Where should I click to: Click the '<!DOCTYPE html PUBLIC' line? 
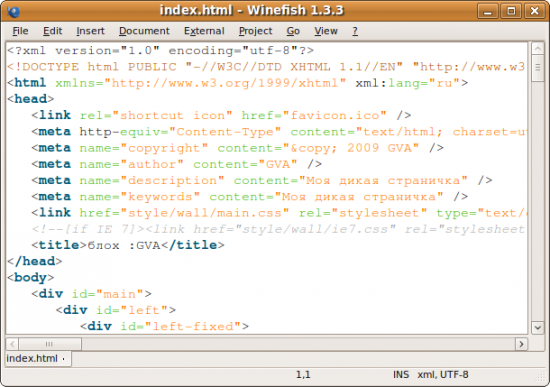tap(266, 67)
